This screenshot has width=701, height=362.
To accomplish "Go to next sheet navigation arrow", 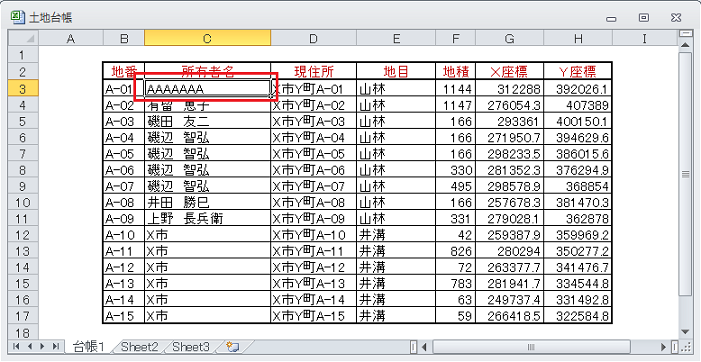I will coord(42,346).
